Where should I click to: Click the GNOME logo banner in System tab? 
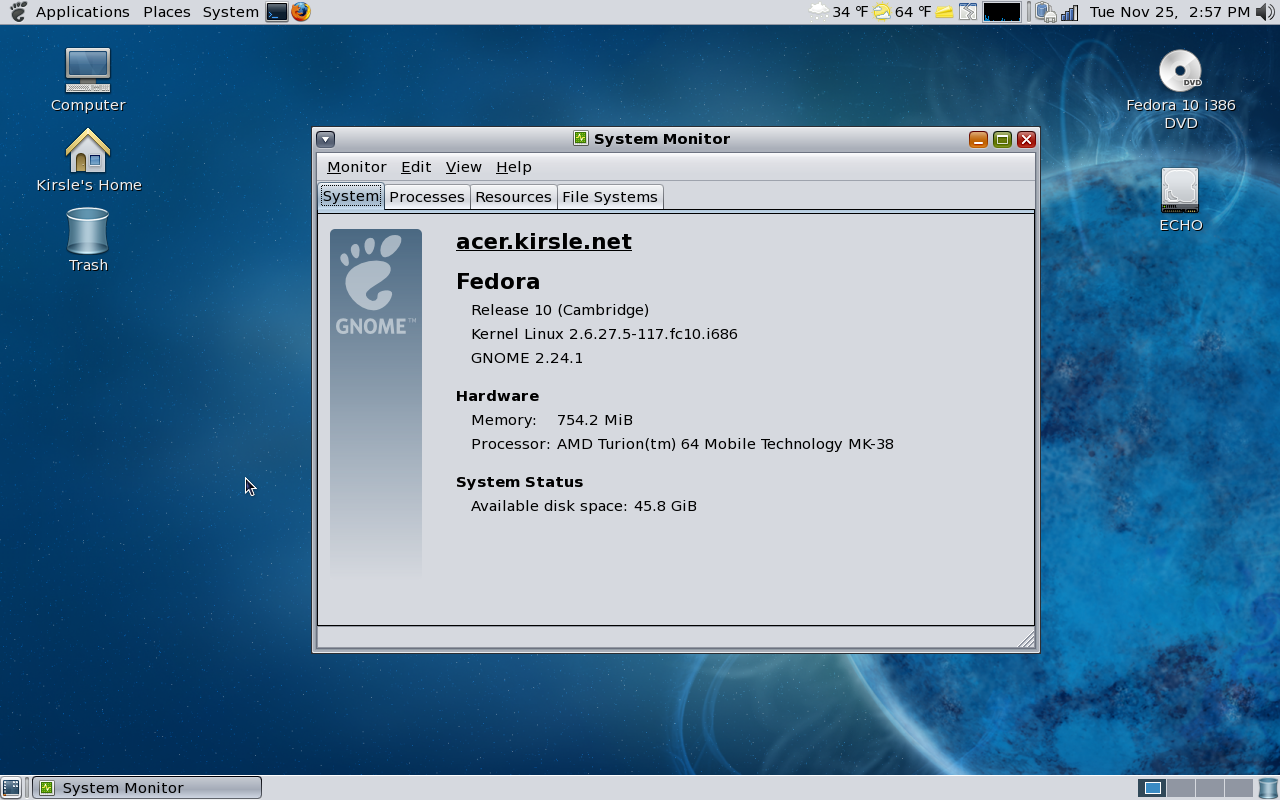(x=376, y=403)
